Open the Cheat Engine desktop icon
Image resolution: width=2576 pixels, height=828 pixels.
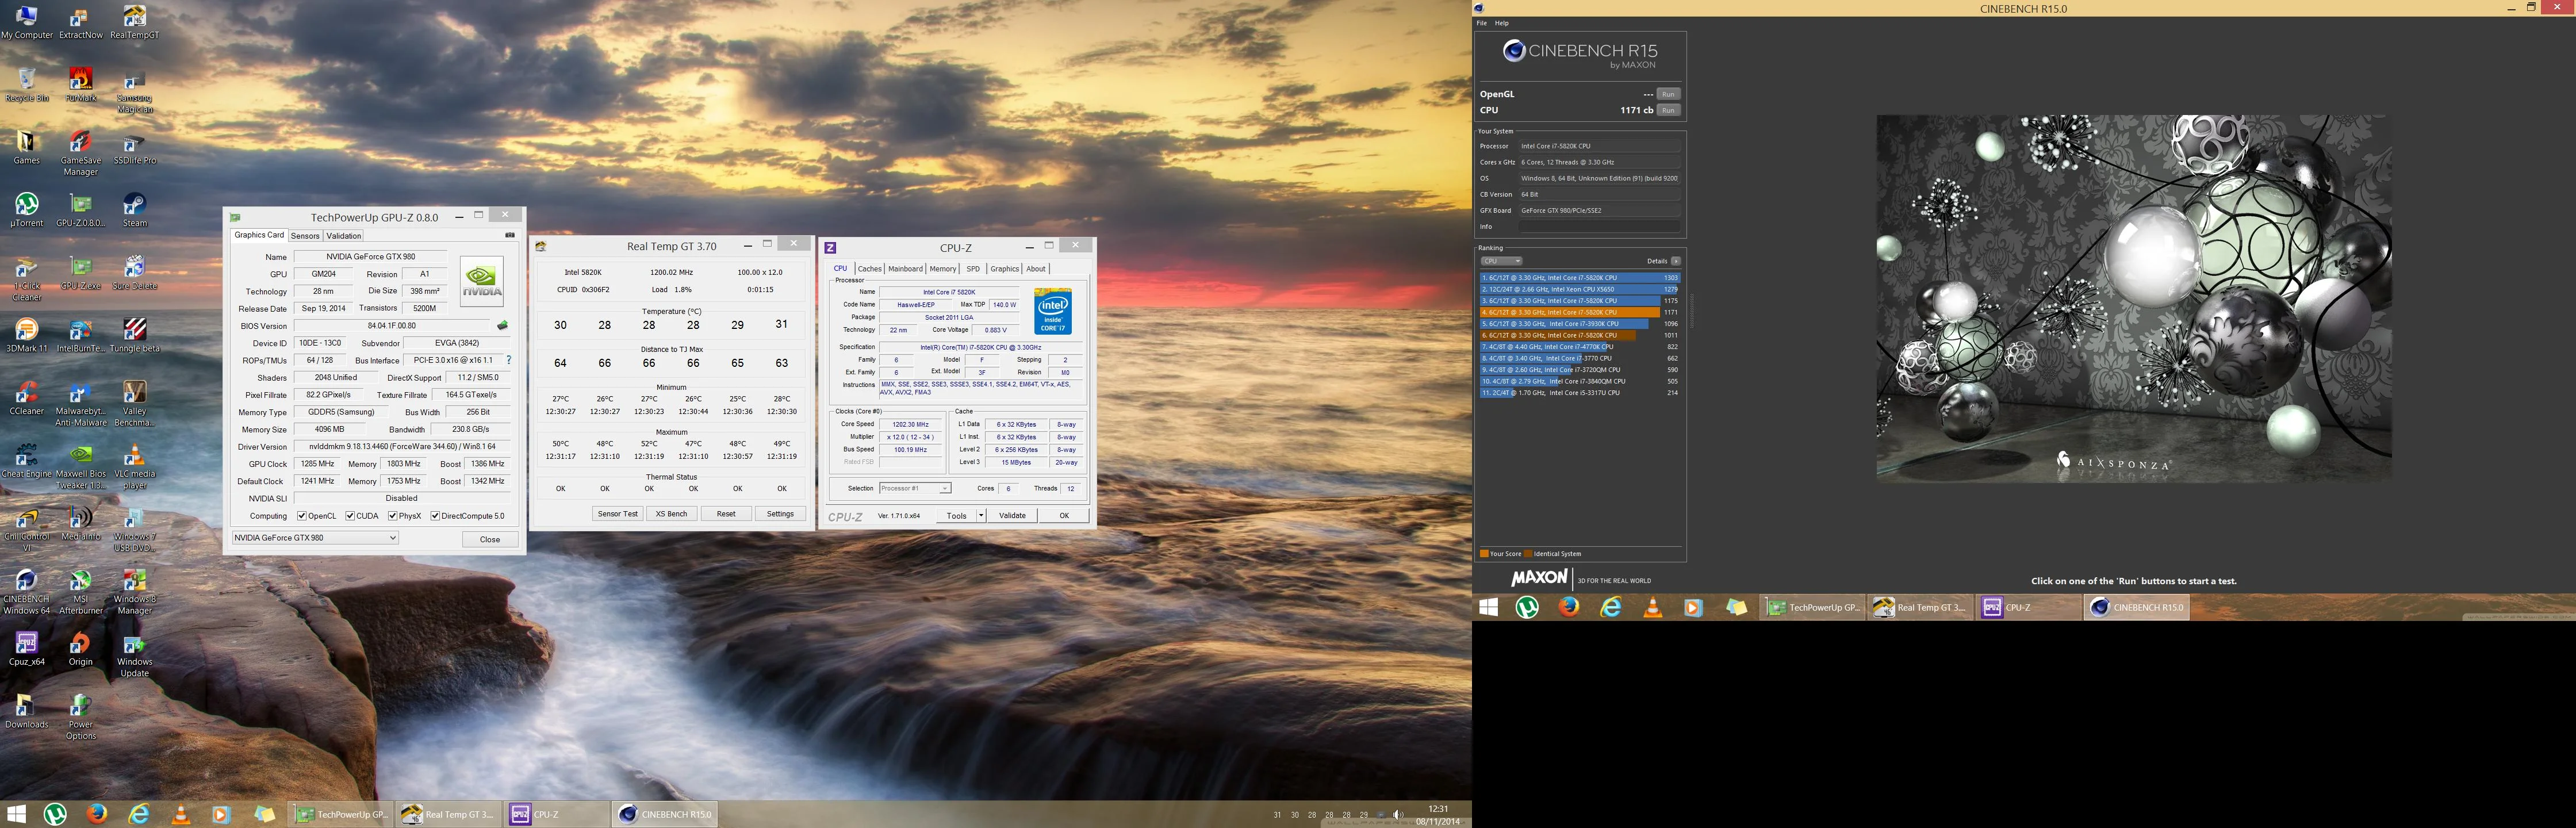(x=27, y=461)
